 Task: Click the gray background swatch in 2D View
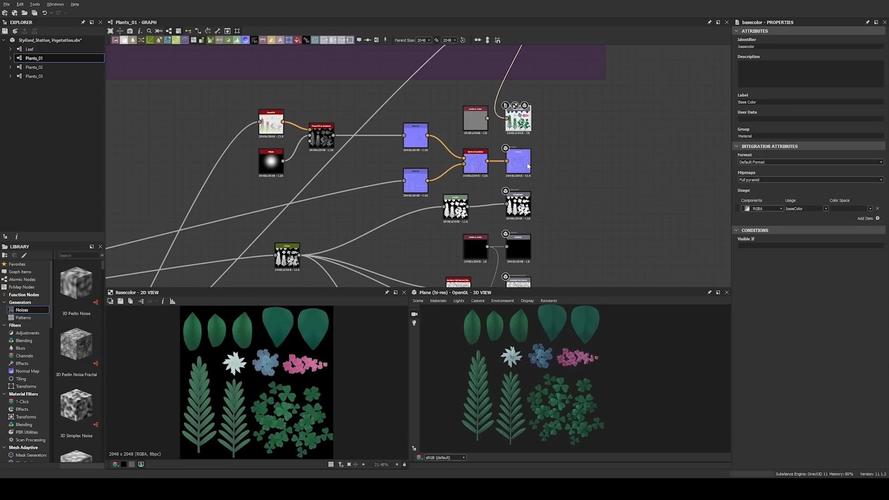pos(132,464)
